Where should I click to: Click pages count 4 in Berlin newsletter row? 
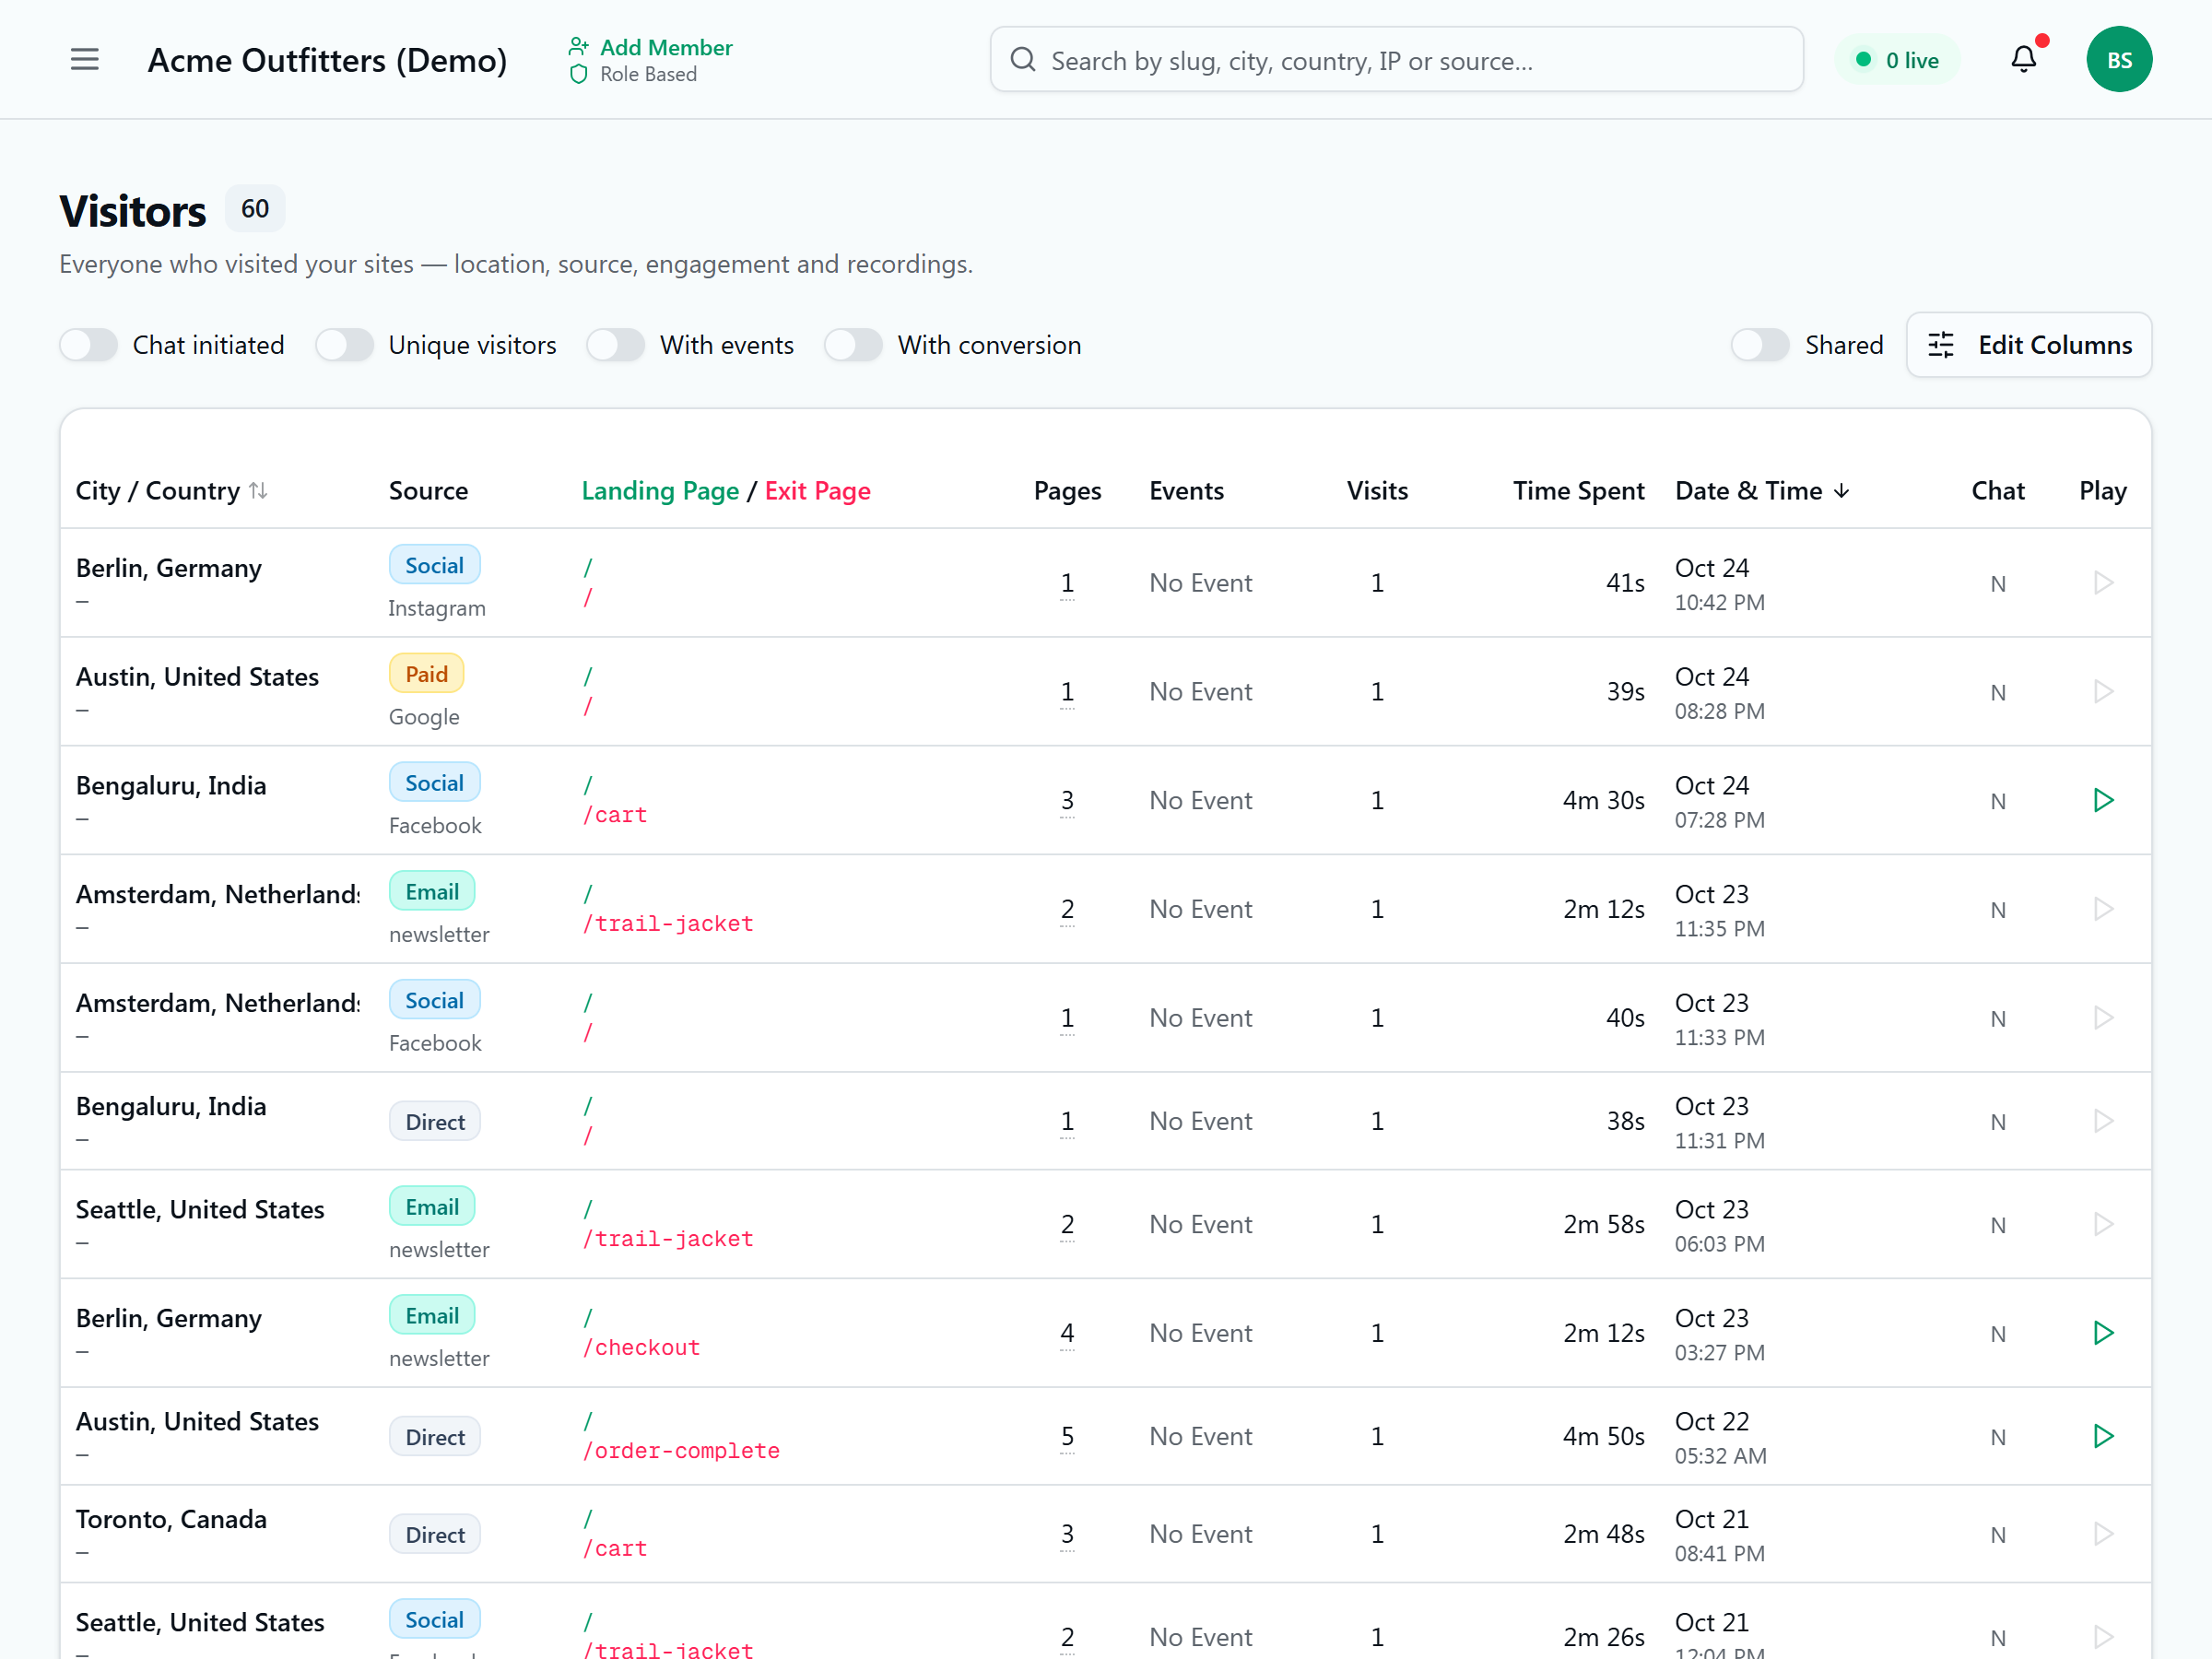click(1067, 1333)
